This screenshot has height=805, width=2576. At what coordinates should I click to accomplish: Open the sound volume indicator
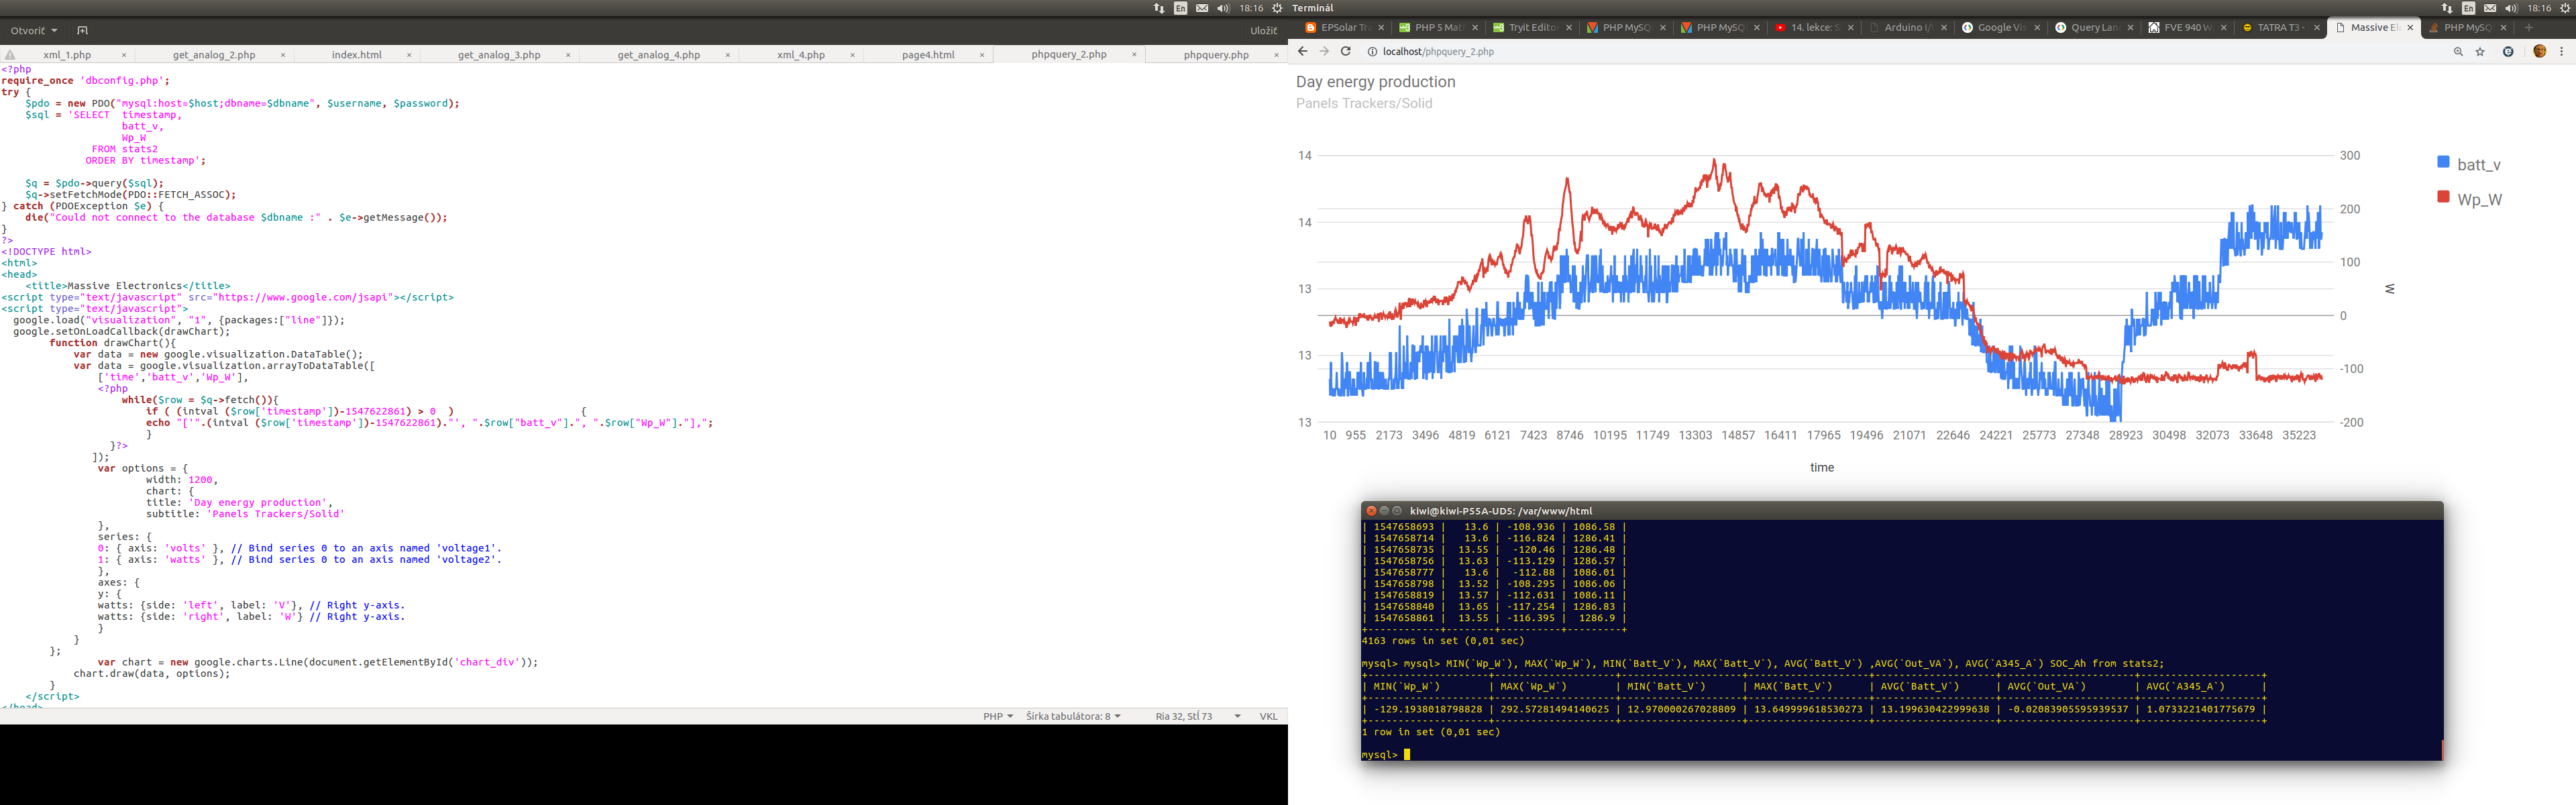(1223, 8)
